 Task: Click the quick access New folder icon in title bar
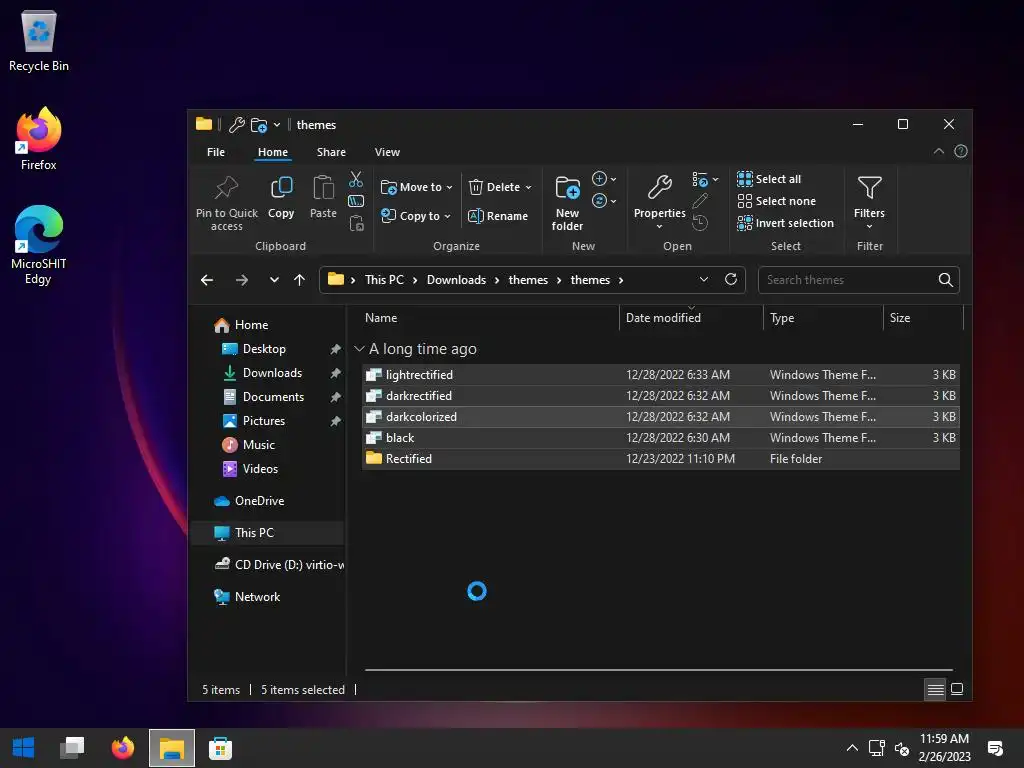pyautogui.click(x=259, y=125)
